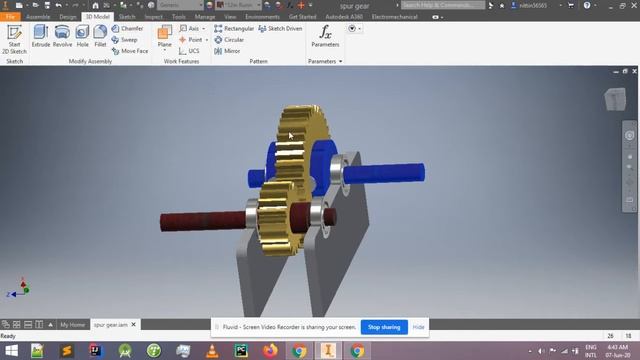Click the Undo arrow
The image size is (640, 360).
59,5
